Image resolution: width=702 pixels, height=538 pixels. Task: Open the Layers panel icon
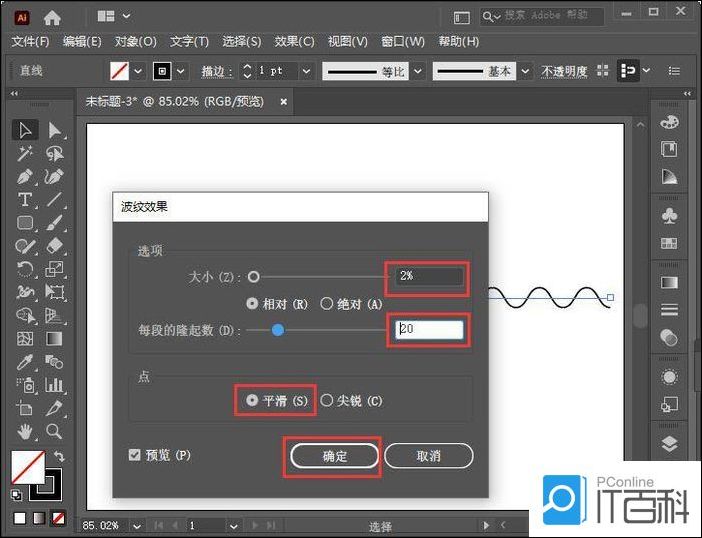point(669,444)
